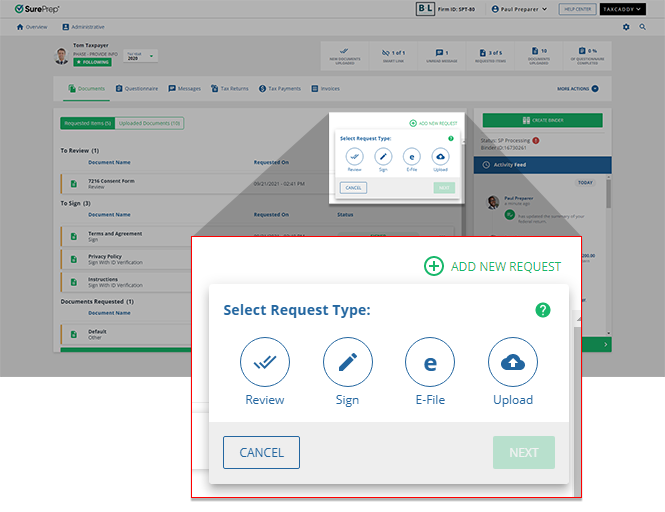Select Uploaded Documents (10) toggle
This screenshot has height=512, width=665.
click(149, 123)
